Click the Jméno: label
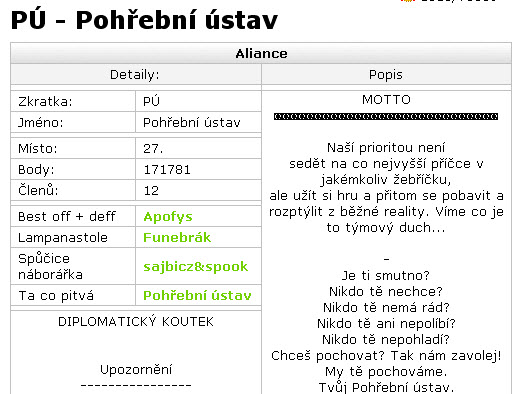The height and width of the screenshot is (394, 519). click(40, 123)
